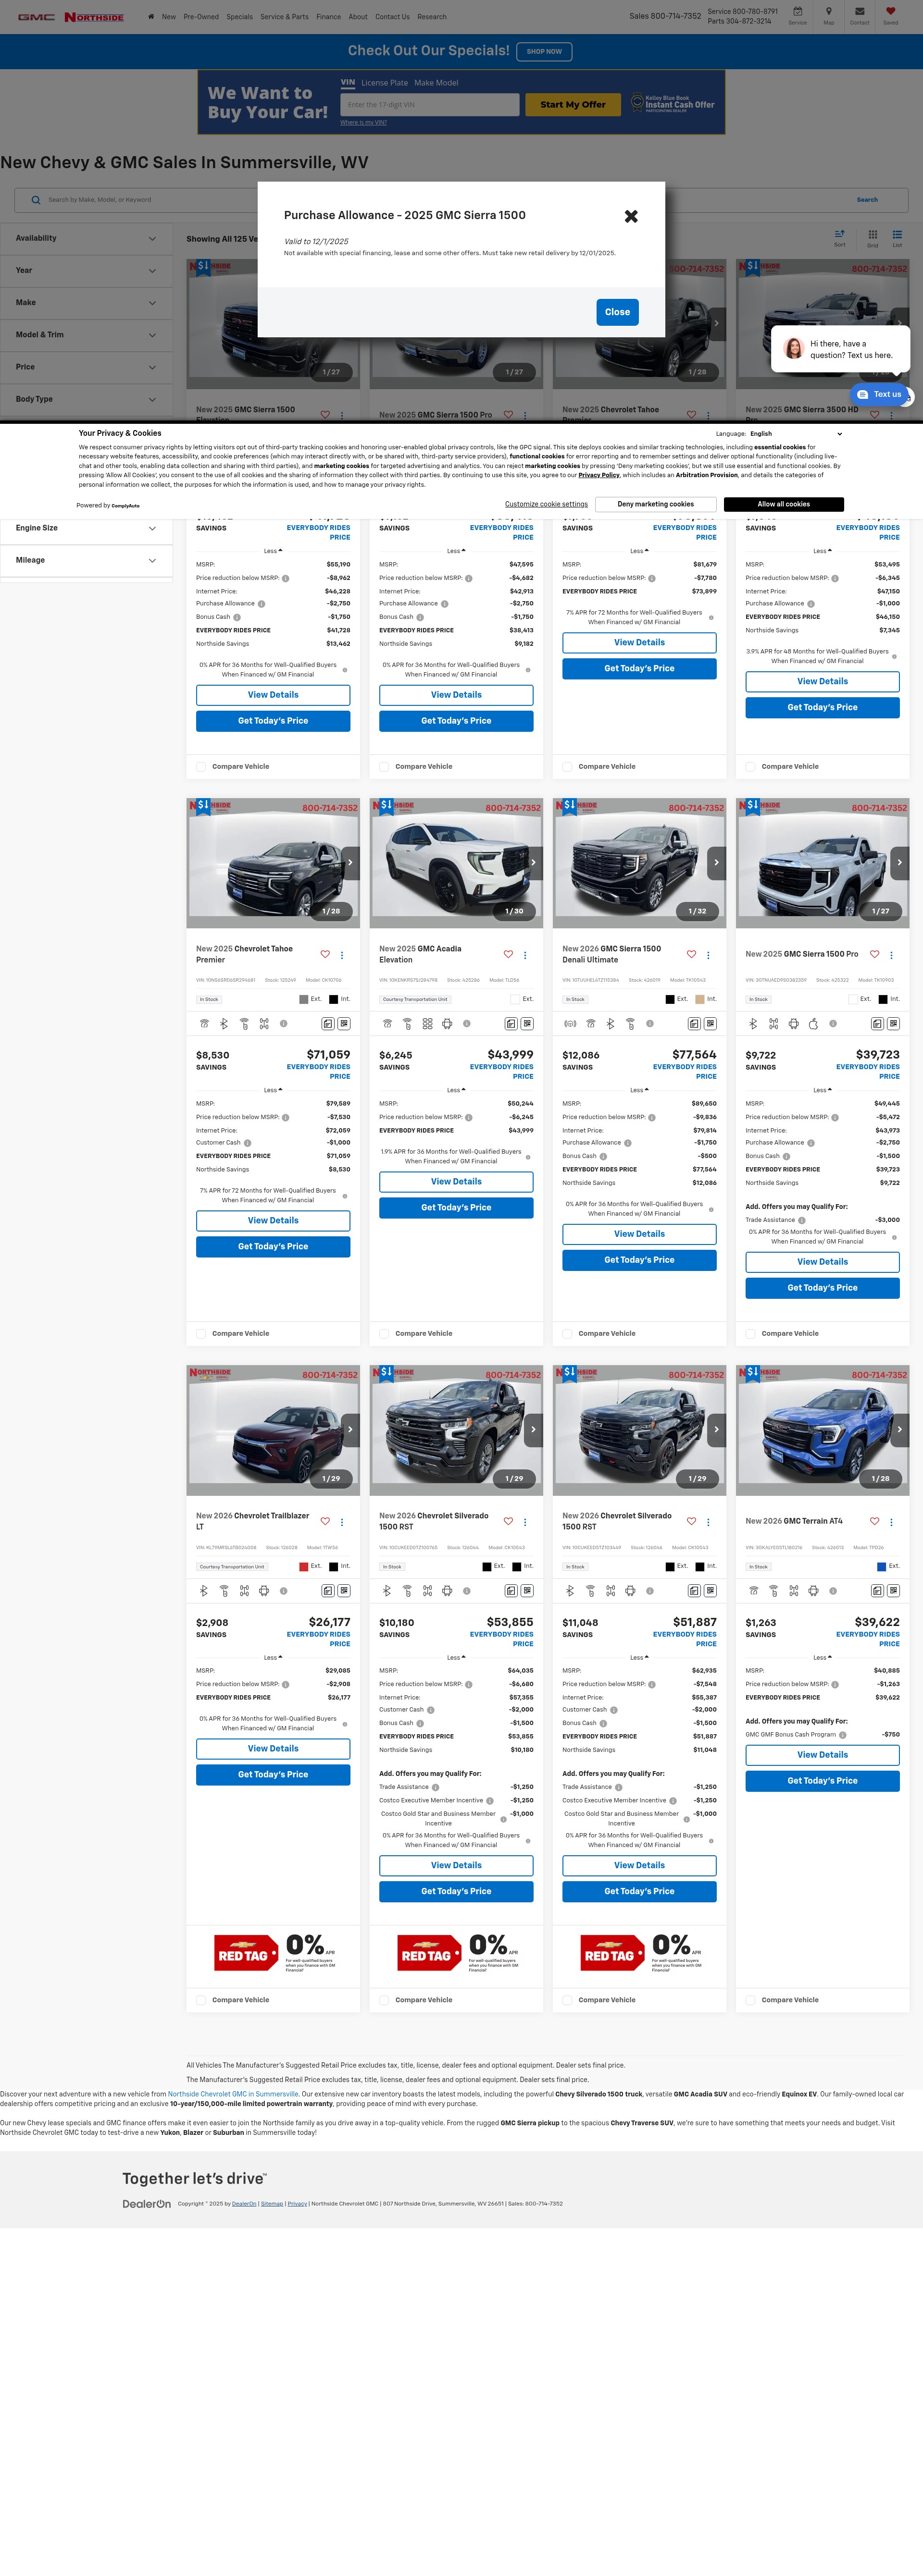The image size is (923, 2576).
Task: Check Compare Vehicle for the $51,887 Silverado 1500 RST
Action: click(x=567, y=2000)
